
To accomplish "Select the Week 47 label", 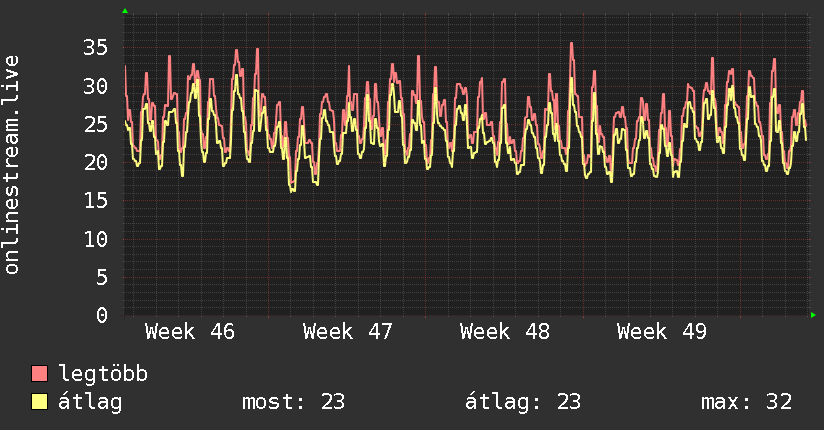I will (347, 332).
